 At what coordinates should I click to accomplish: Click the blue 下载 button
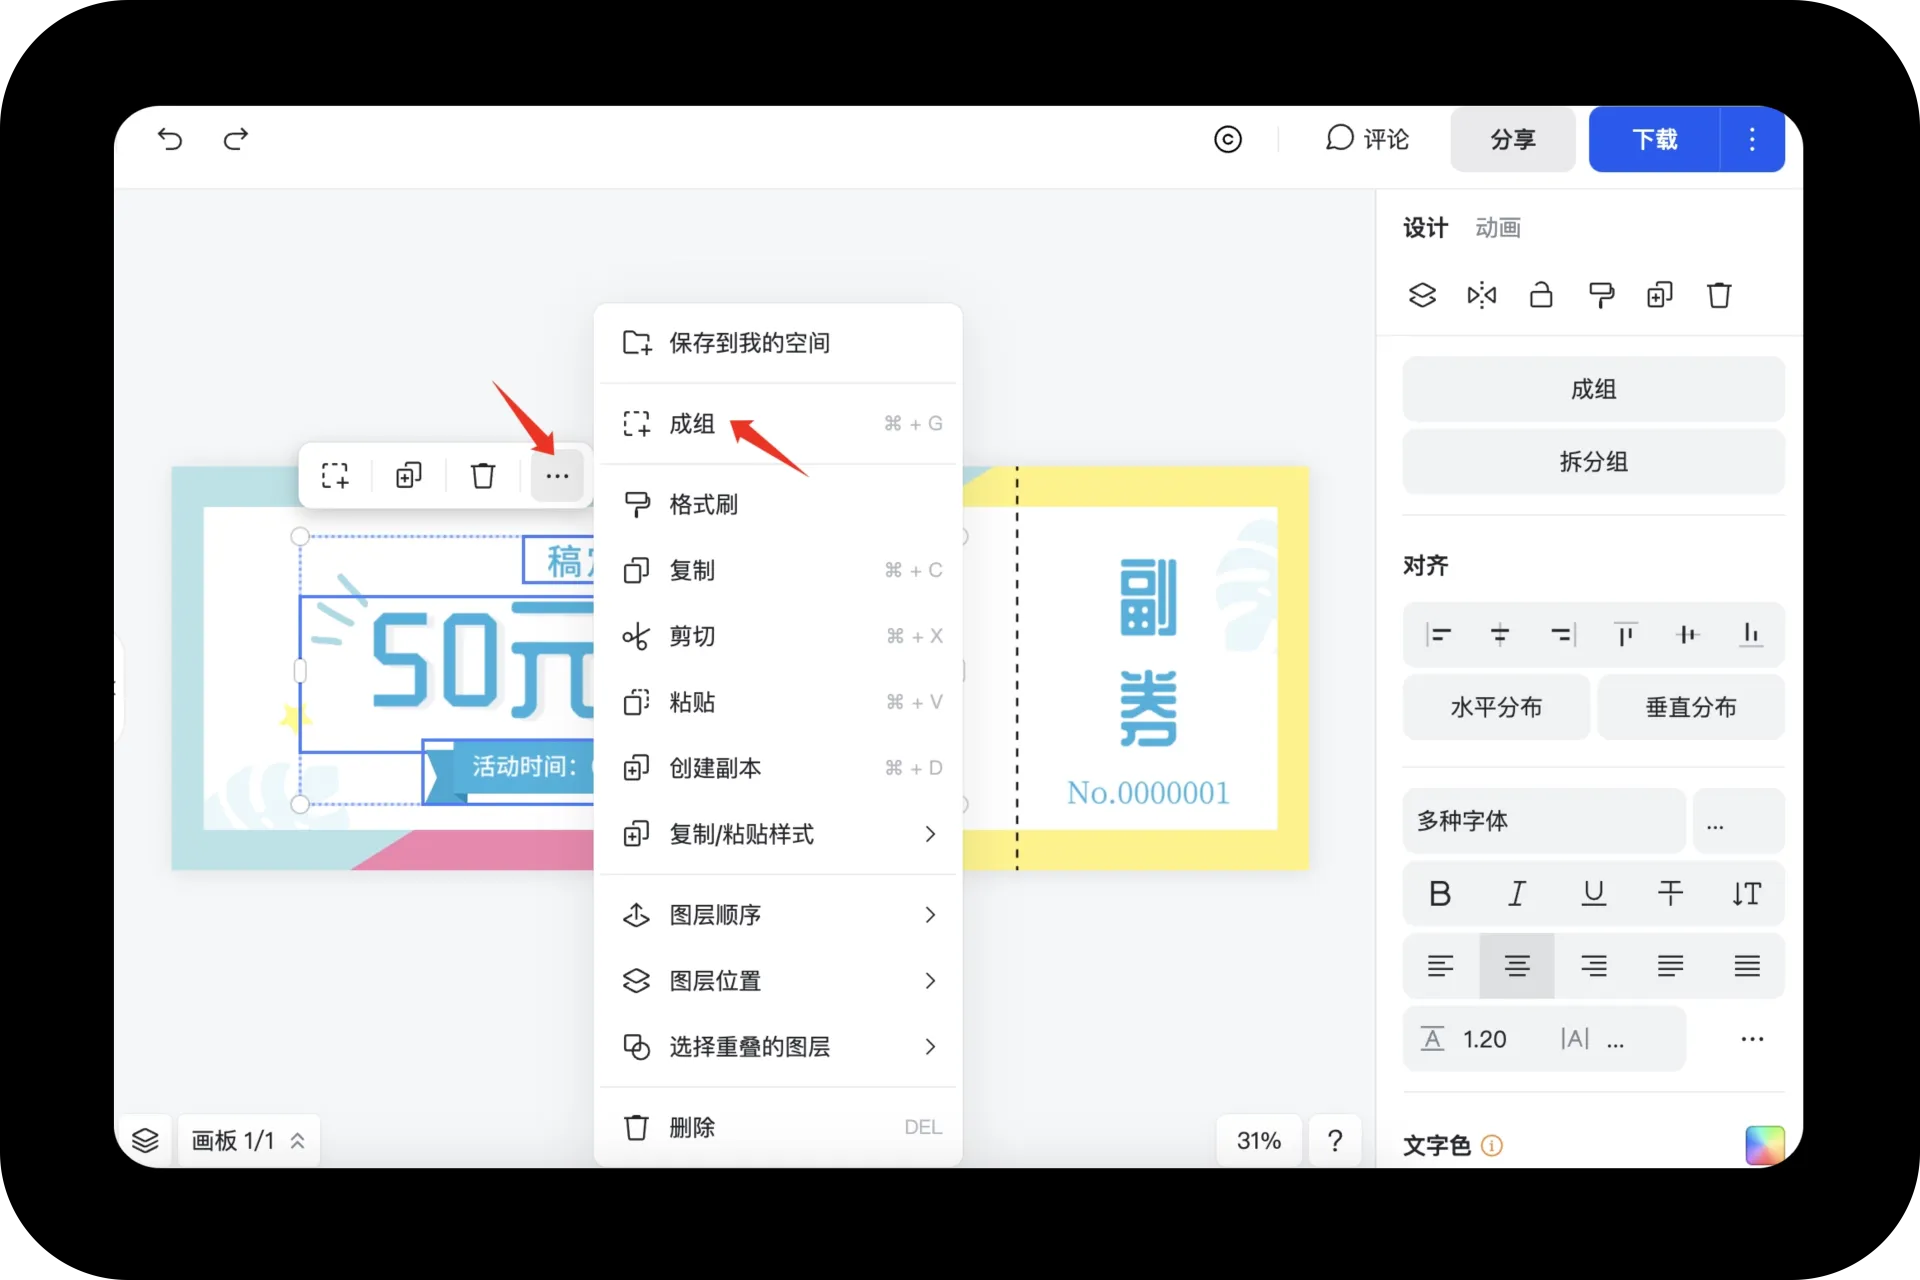point(1654,139)
